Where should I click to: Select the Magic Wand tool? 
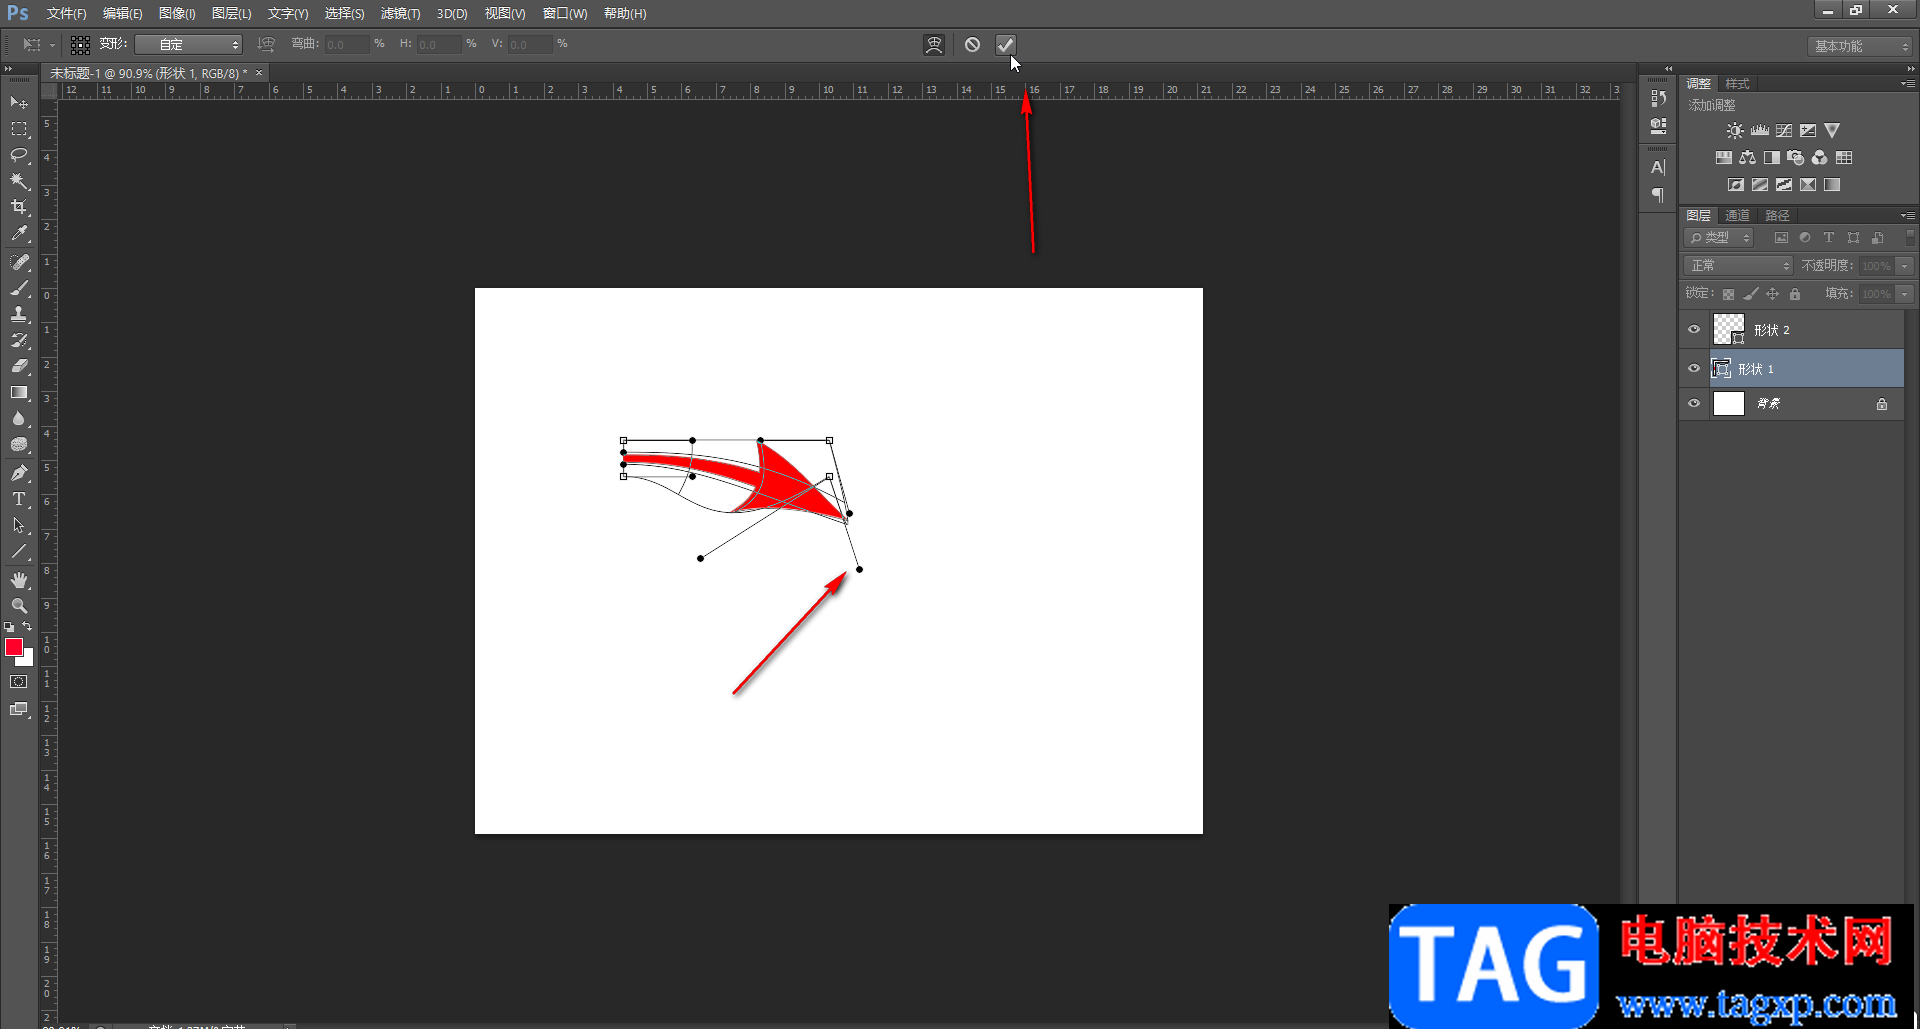19,181
